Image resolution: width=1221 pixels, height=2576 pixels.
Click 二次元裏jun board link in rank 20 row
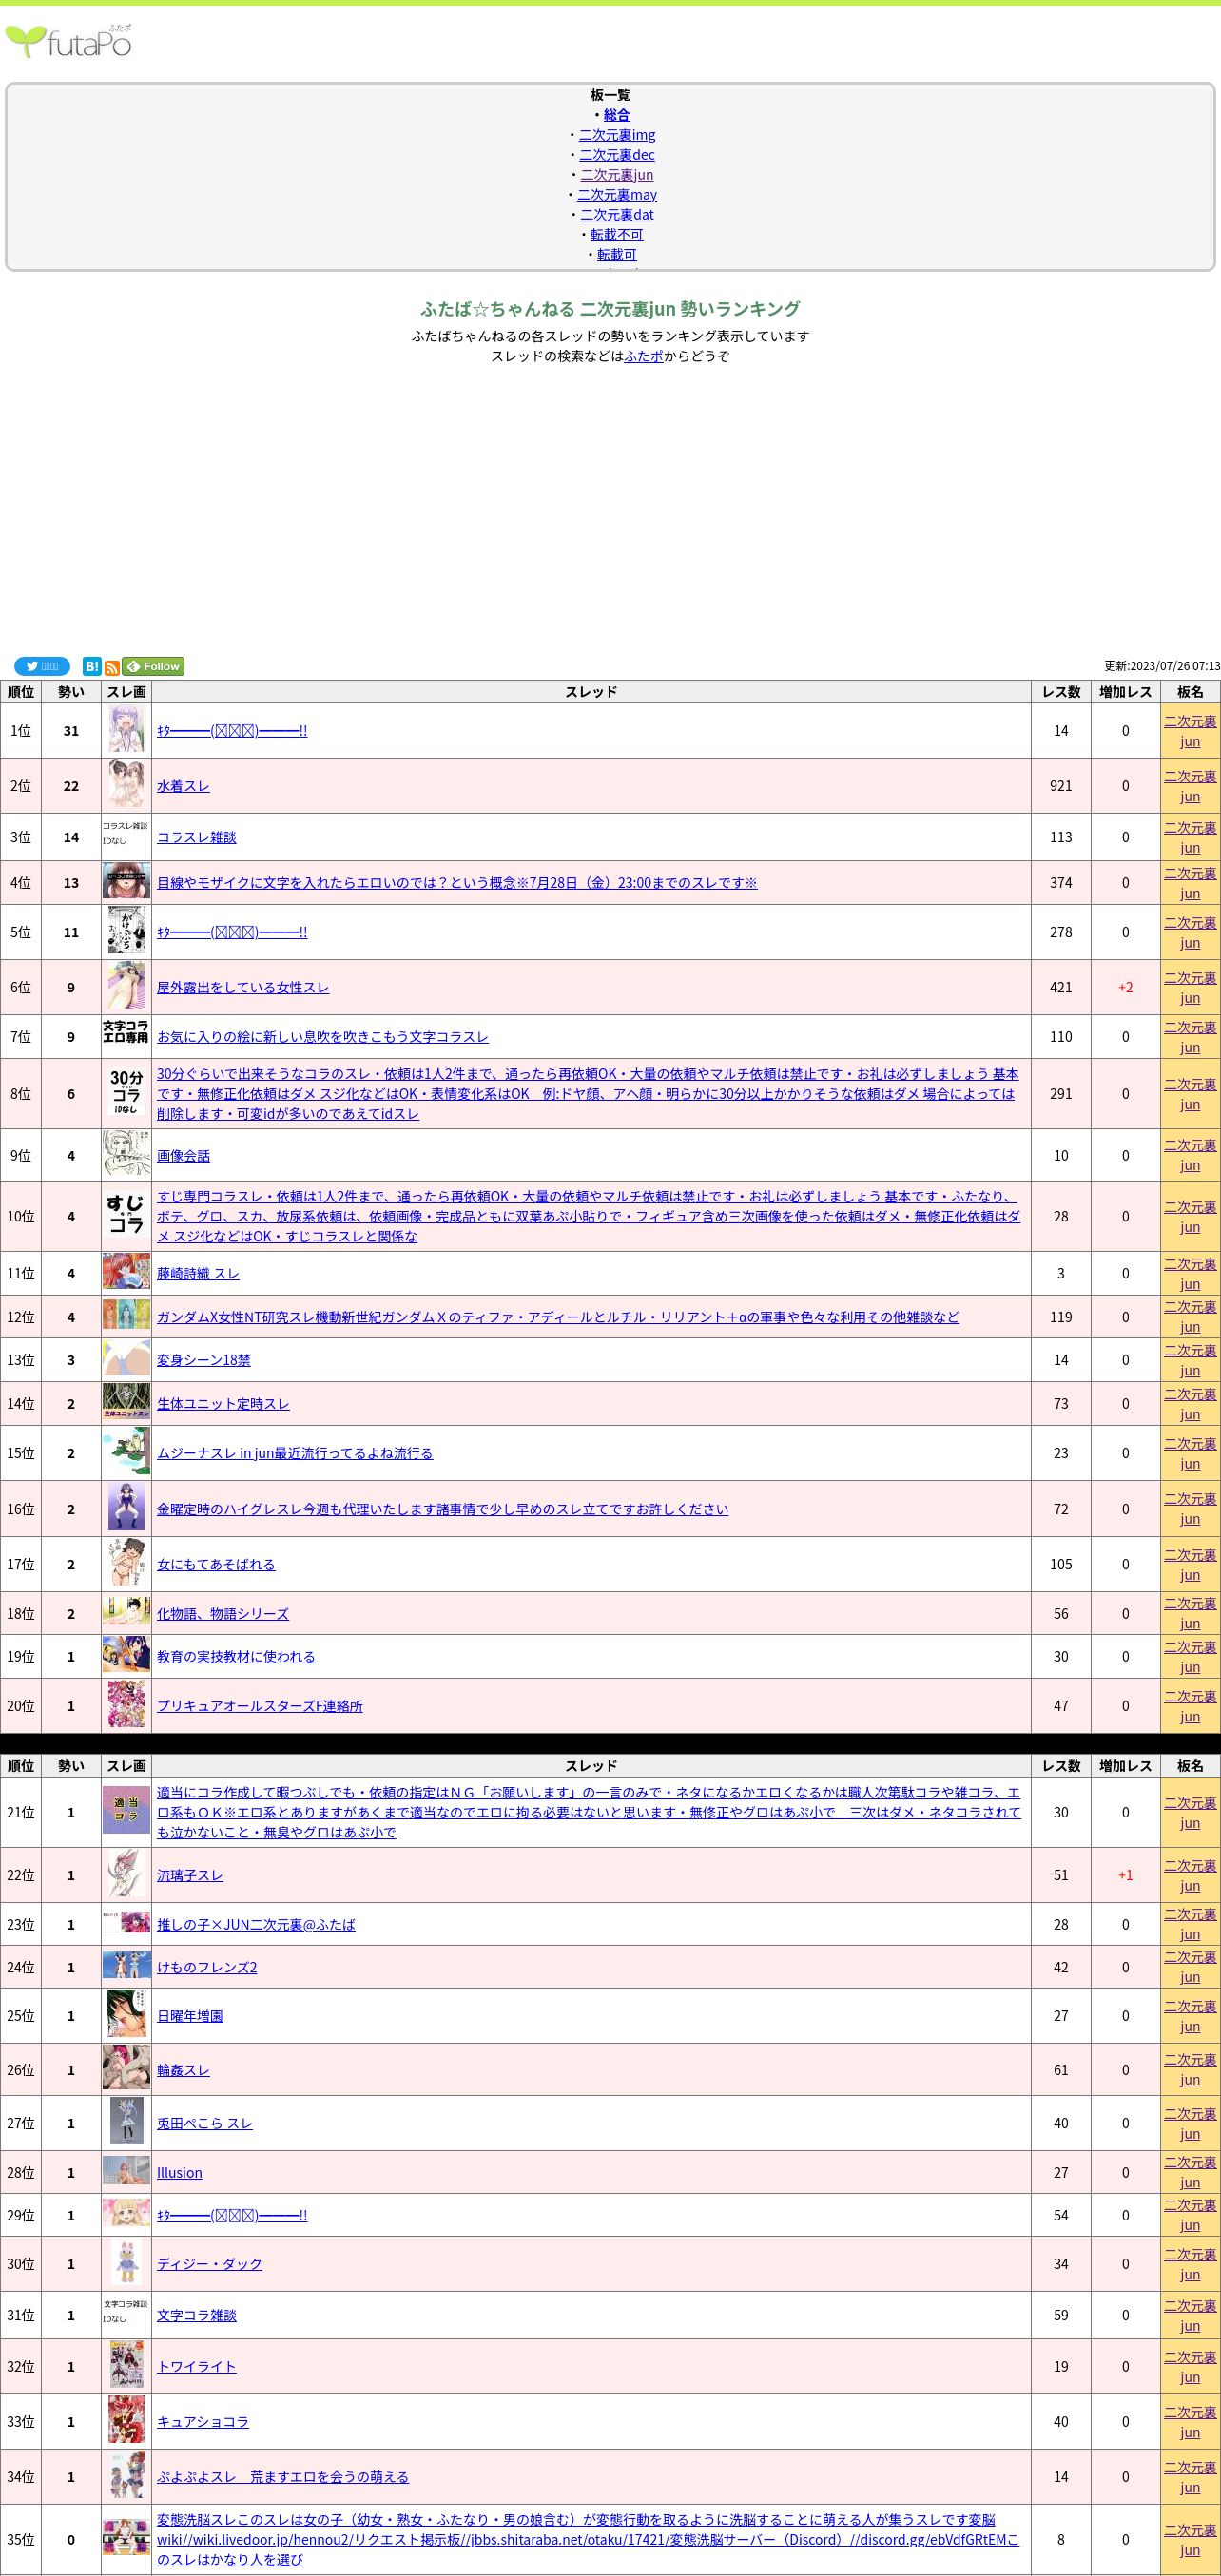tap(1190, 1706)
